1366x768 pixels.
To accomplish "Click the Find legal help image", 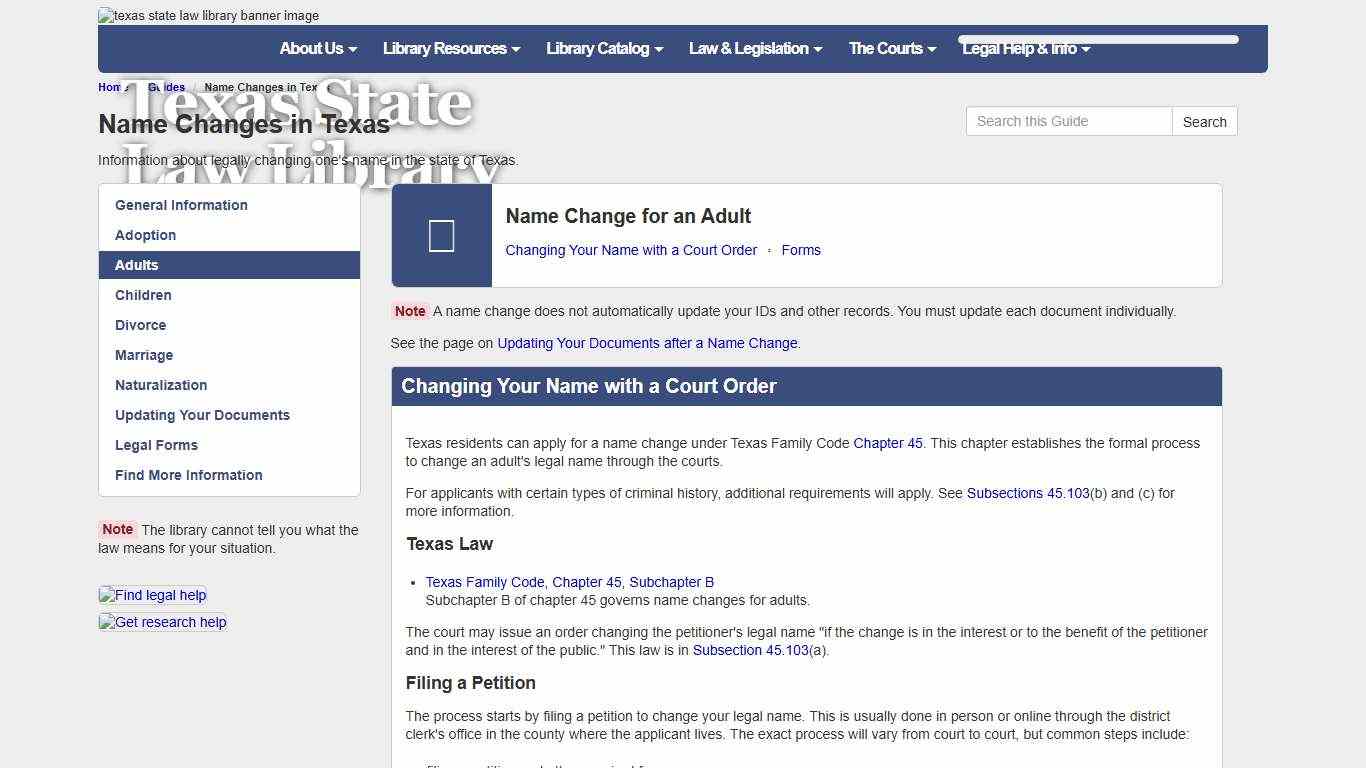I will tap(152, 595).
